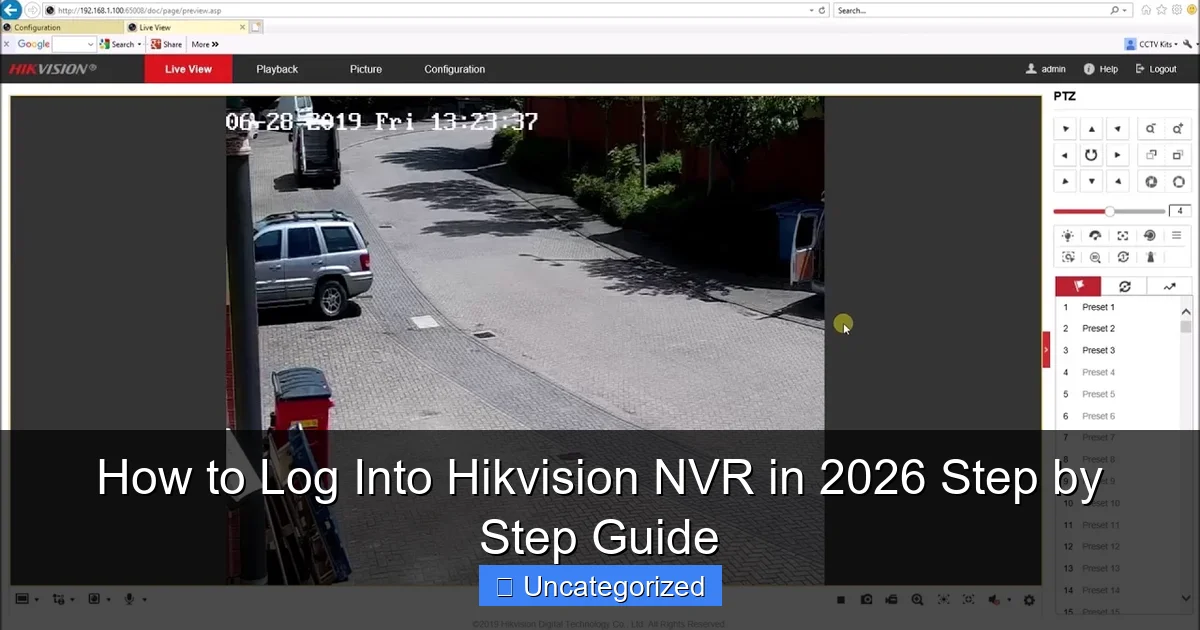1200x630 pixels.
Task: Select Preset 3 in the preset list
Action: [x=1098, y=350]
